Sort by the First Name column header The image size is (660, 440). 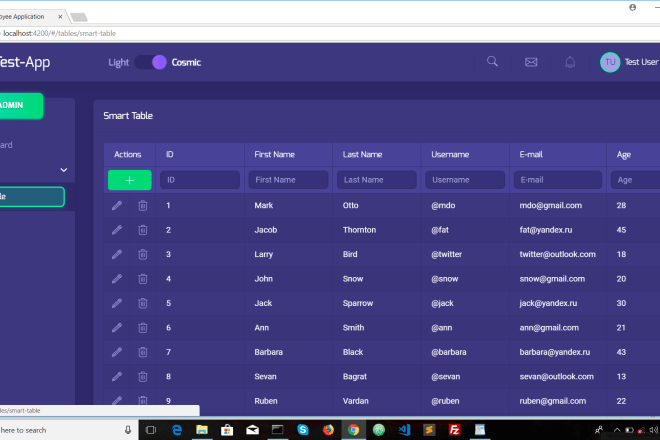pos(274,155)
